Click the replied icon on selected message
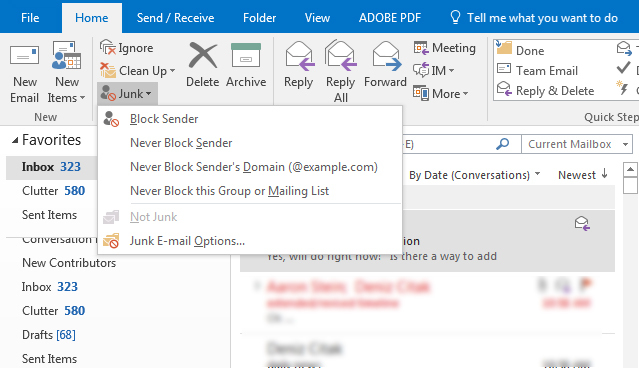 click(x=582, y=223)
